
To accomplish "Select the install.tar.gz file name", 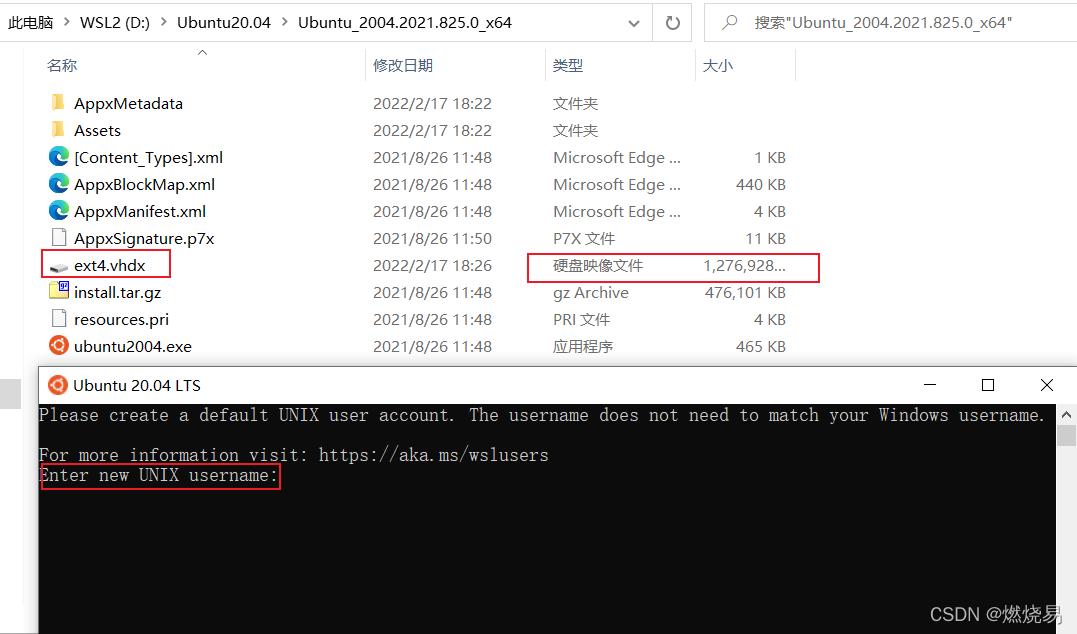I will (117, 292).
